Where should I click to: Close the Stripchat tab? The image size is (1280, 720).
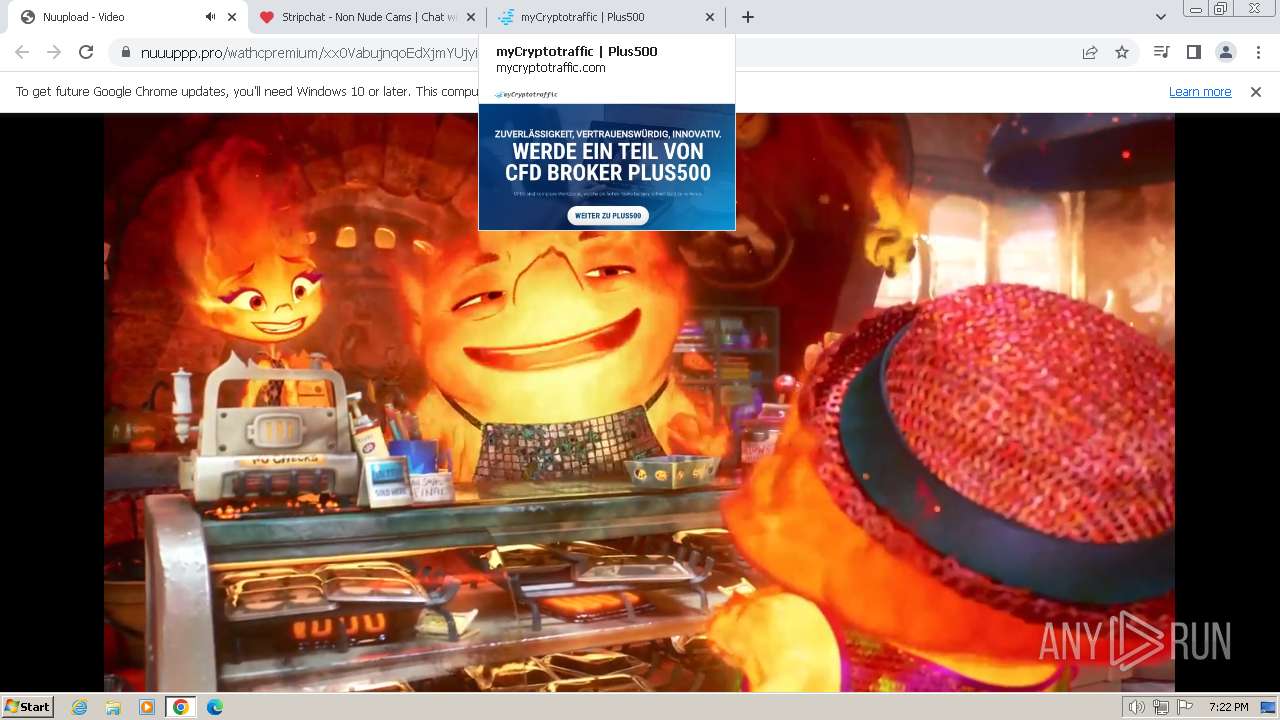click(471, 17)
